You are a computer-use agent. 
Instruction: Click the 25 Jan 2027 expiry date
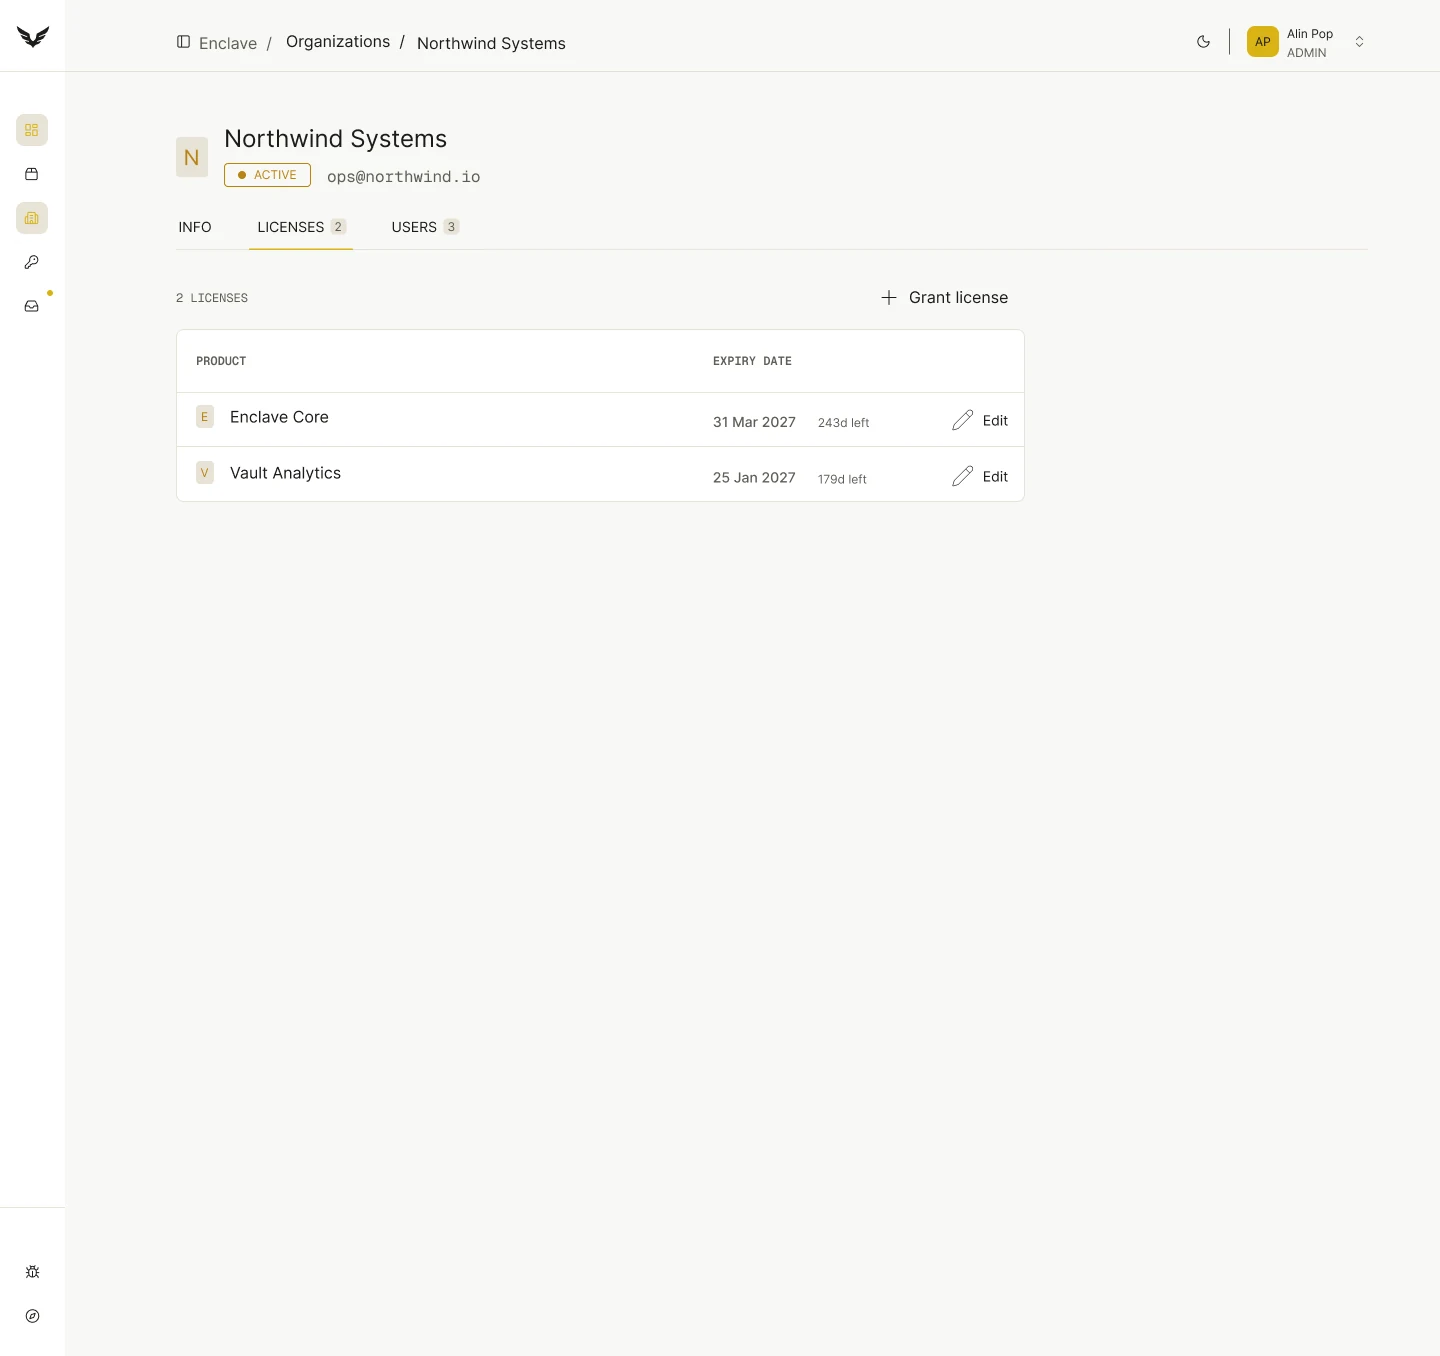point(754,478)
